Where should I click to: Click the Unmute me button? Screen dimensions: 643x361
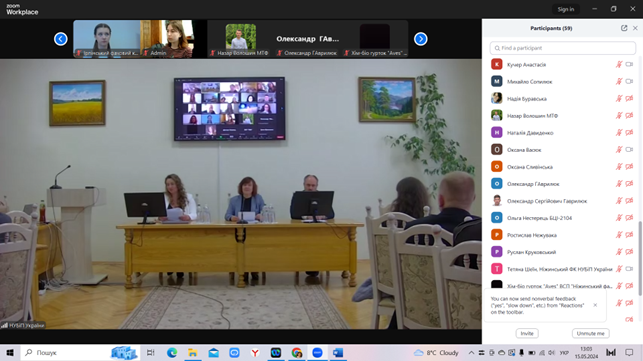pos(591,334)
